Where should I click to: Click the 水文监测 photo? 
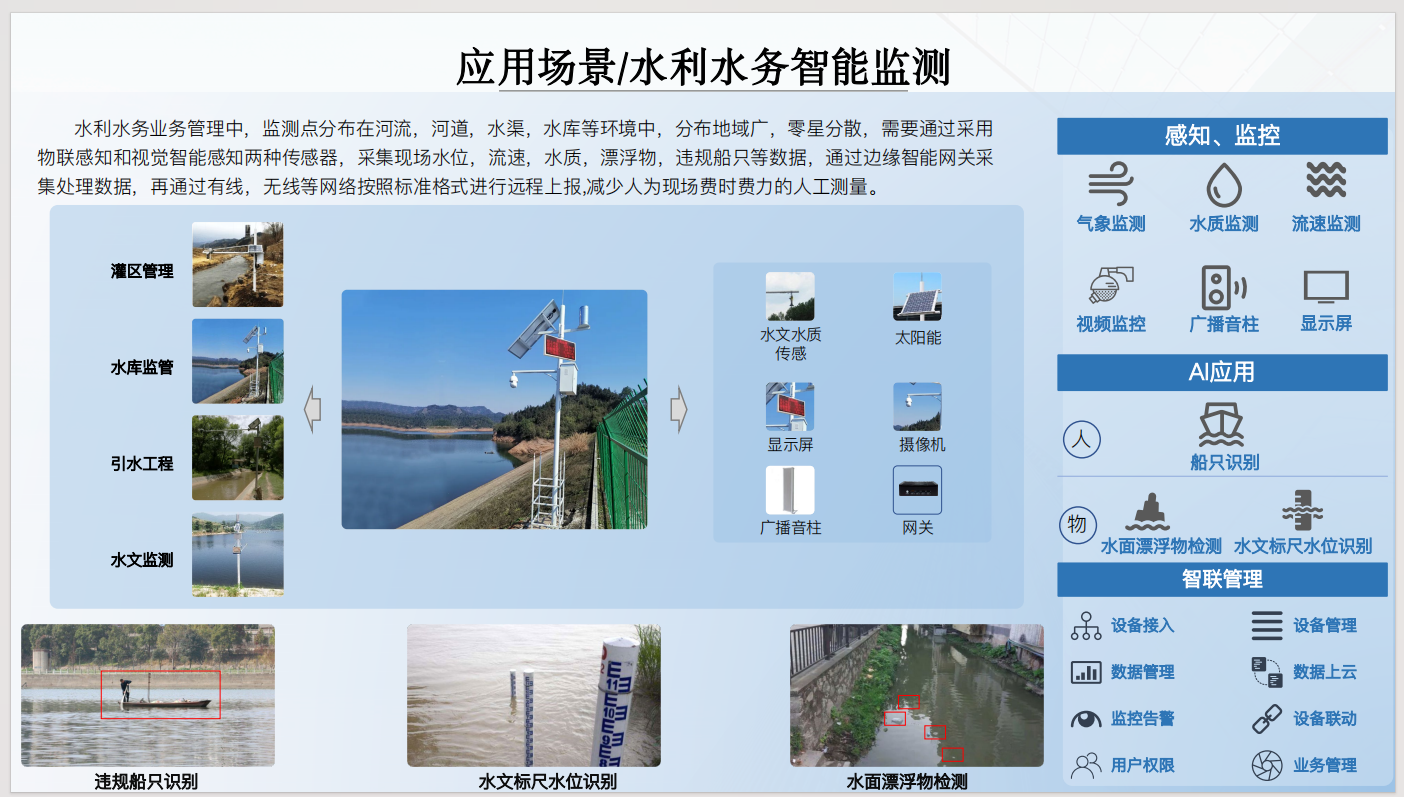coord(238,555)
